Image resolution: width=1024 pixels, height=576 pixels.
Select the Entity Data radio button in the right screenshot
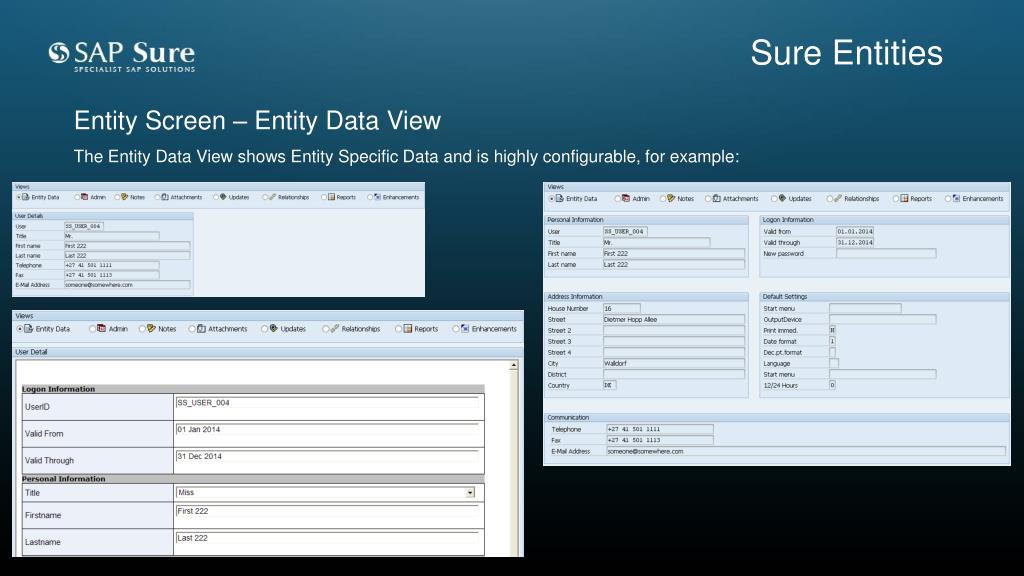pyautogui.click(x=552, y=199)
